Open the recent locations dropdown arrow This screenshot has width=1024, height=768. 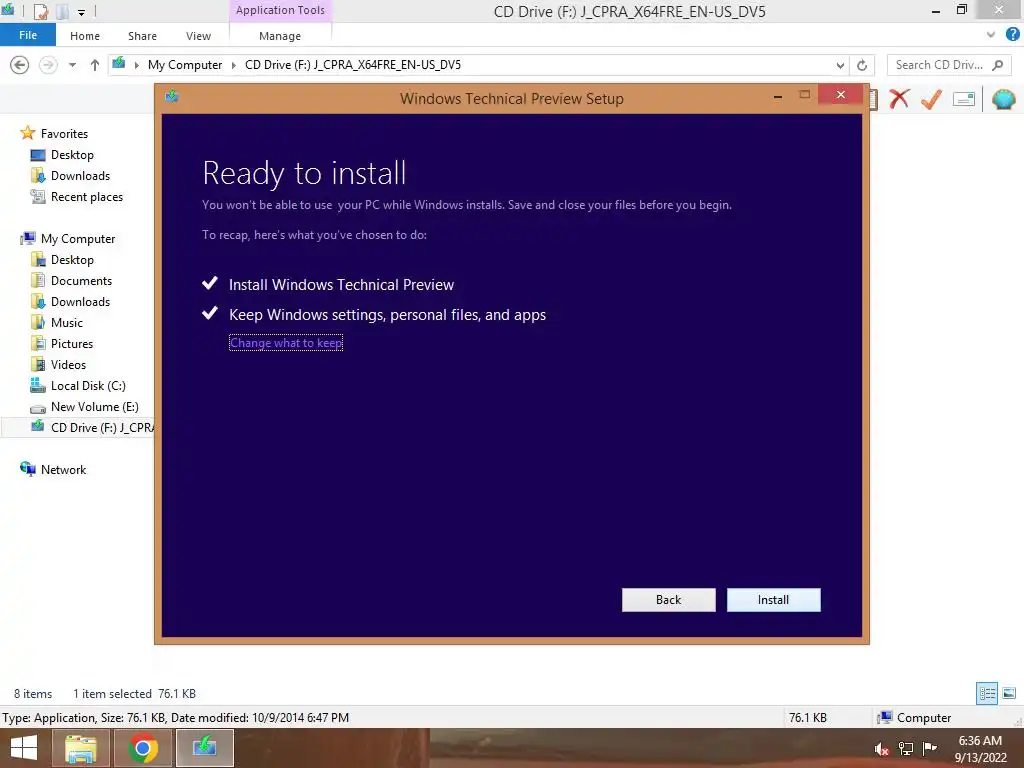72,65
